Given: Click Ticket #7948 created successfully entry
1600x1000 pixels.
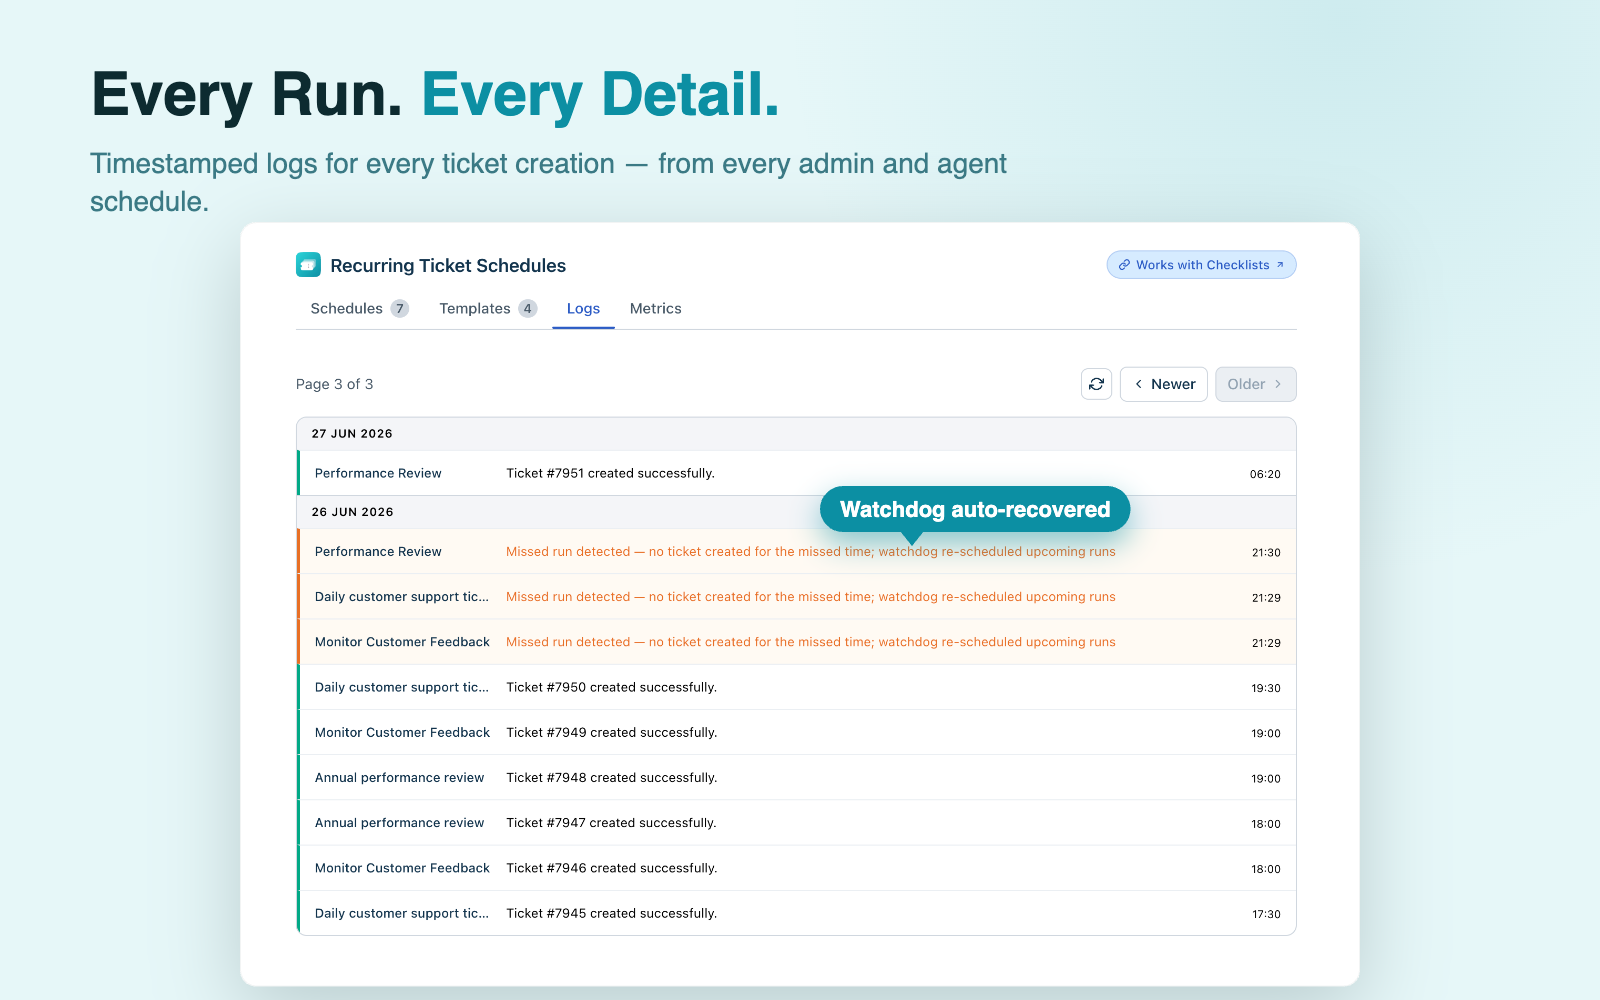Looking at the screenshot, I should 797,777.
